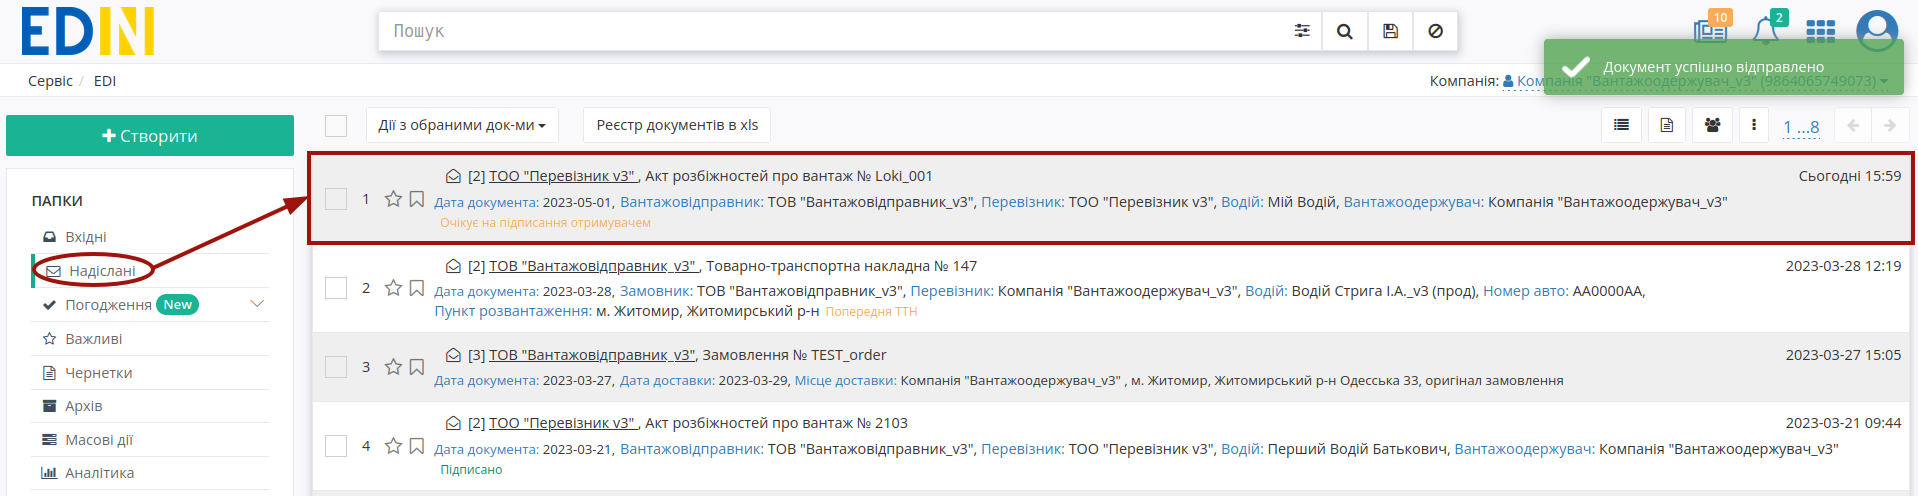The width and height of the screenshot is (1918, 496).
Task: Save search with floppy disk icon
Action: 1390,31
